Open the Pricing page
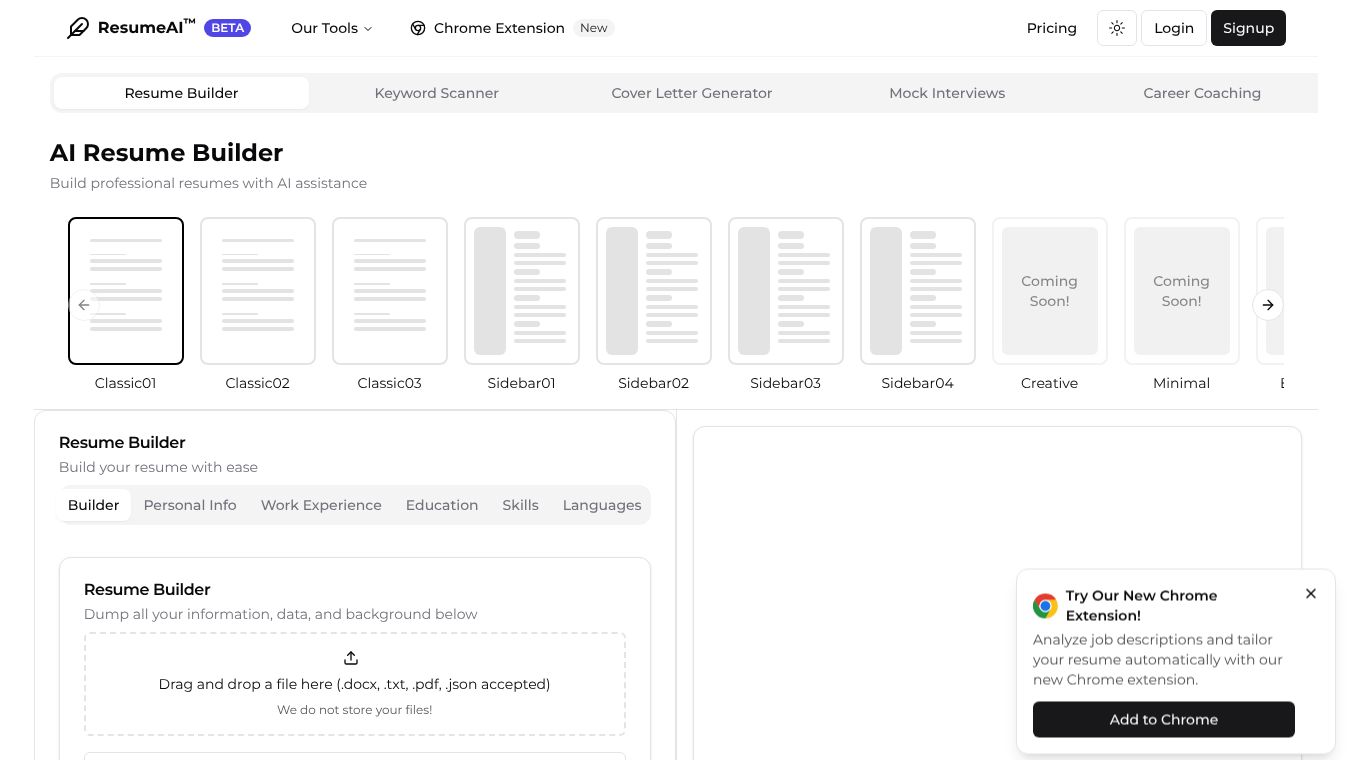 pos(1052,28)
